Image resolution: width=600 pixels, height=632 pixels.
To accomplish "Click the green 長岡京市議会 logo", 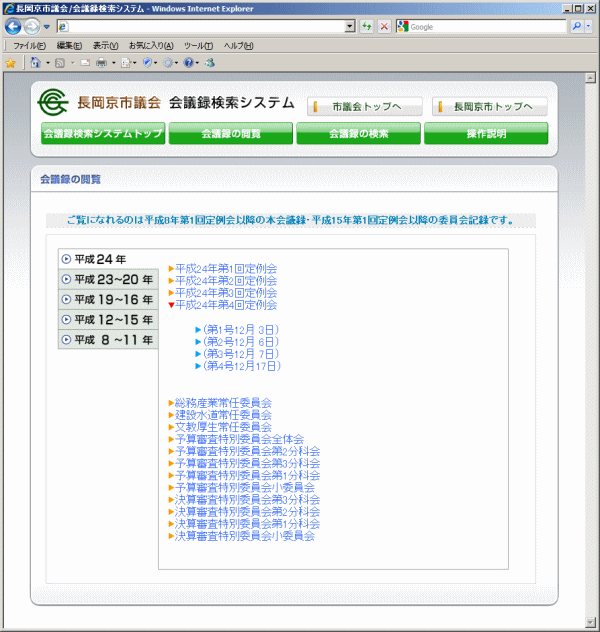I will 53,102.
